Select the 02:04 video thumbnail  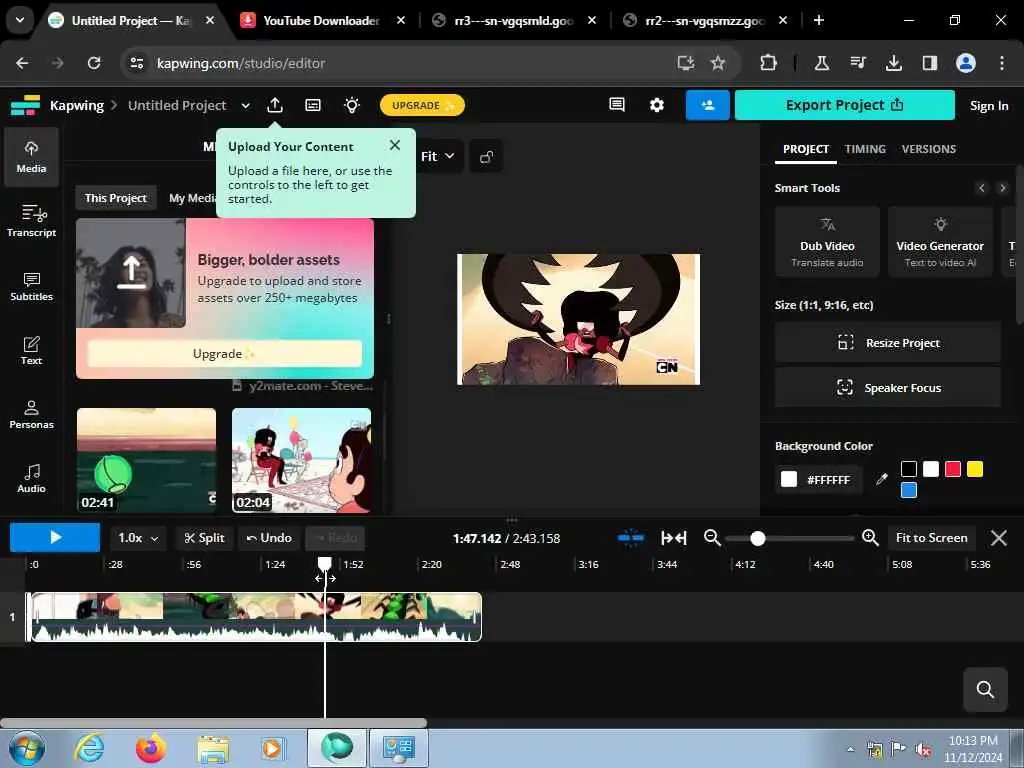pos(301,460)
